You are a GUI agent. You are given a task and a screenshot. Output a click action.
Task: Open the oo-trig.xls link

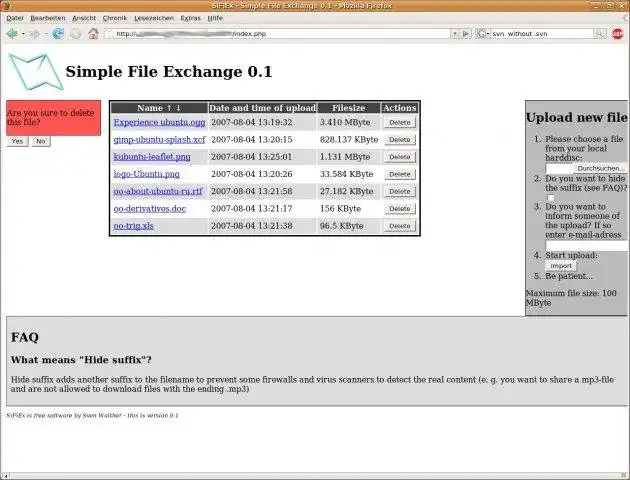click(133, 226)
